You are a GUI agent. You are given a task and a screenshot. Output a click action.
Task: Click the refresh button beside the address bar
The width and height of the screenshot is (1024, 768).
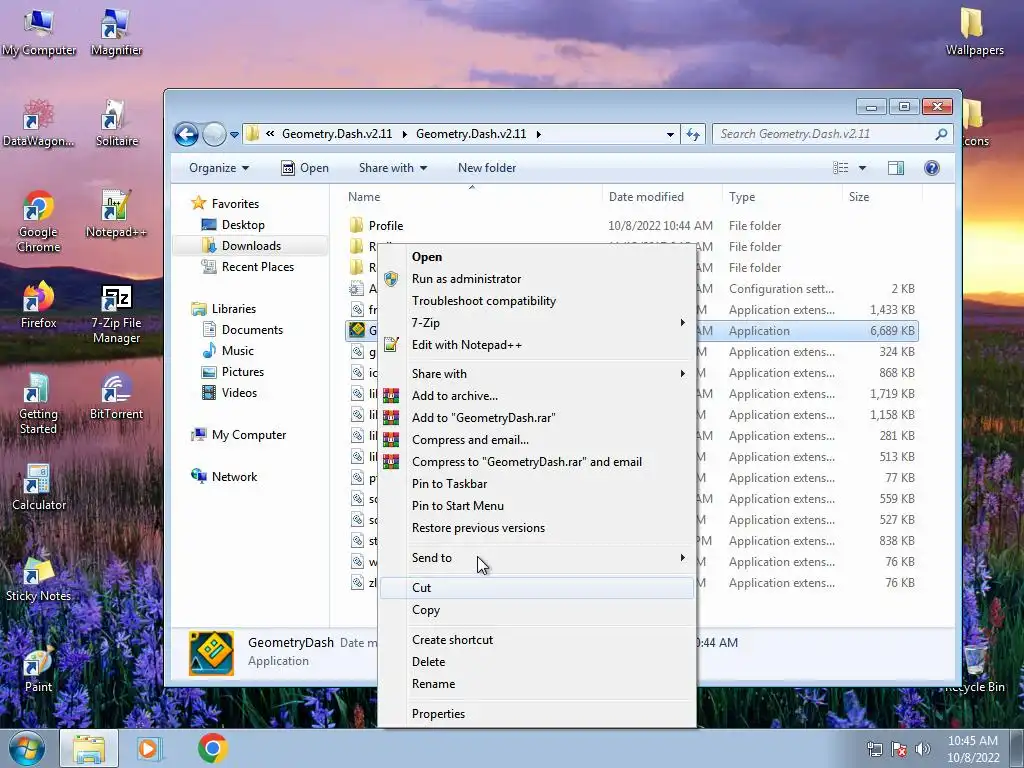(693, 135)
